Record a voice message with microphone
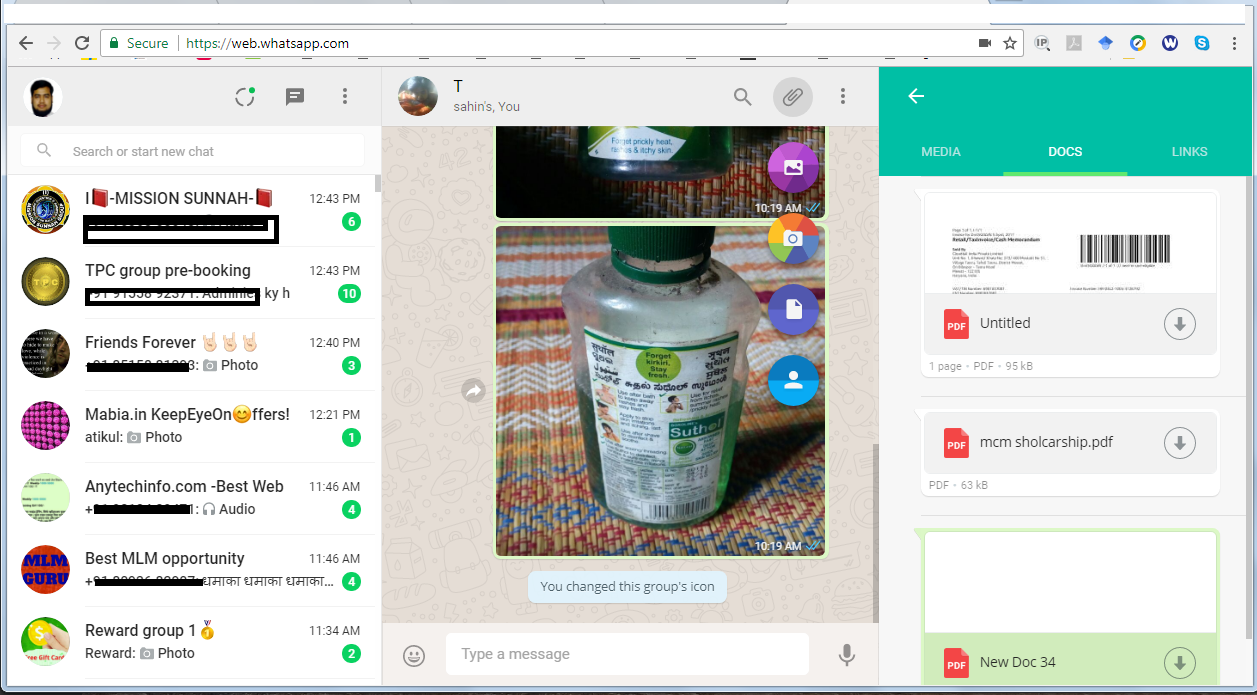 pyautogui.click(x=846, y=655)
